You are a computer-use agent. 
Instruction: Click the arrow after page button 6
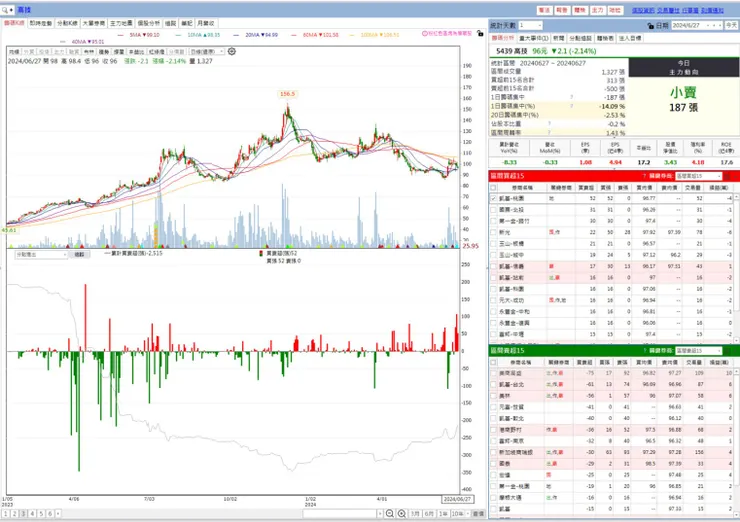[58, 514]
